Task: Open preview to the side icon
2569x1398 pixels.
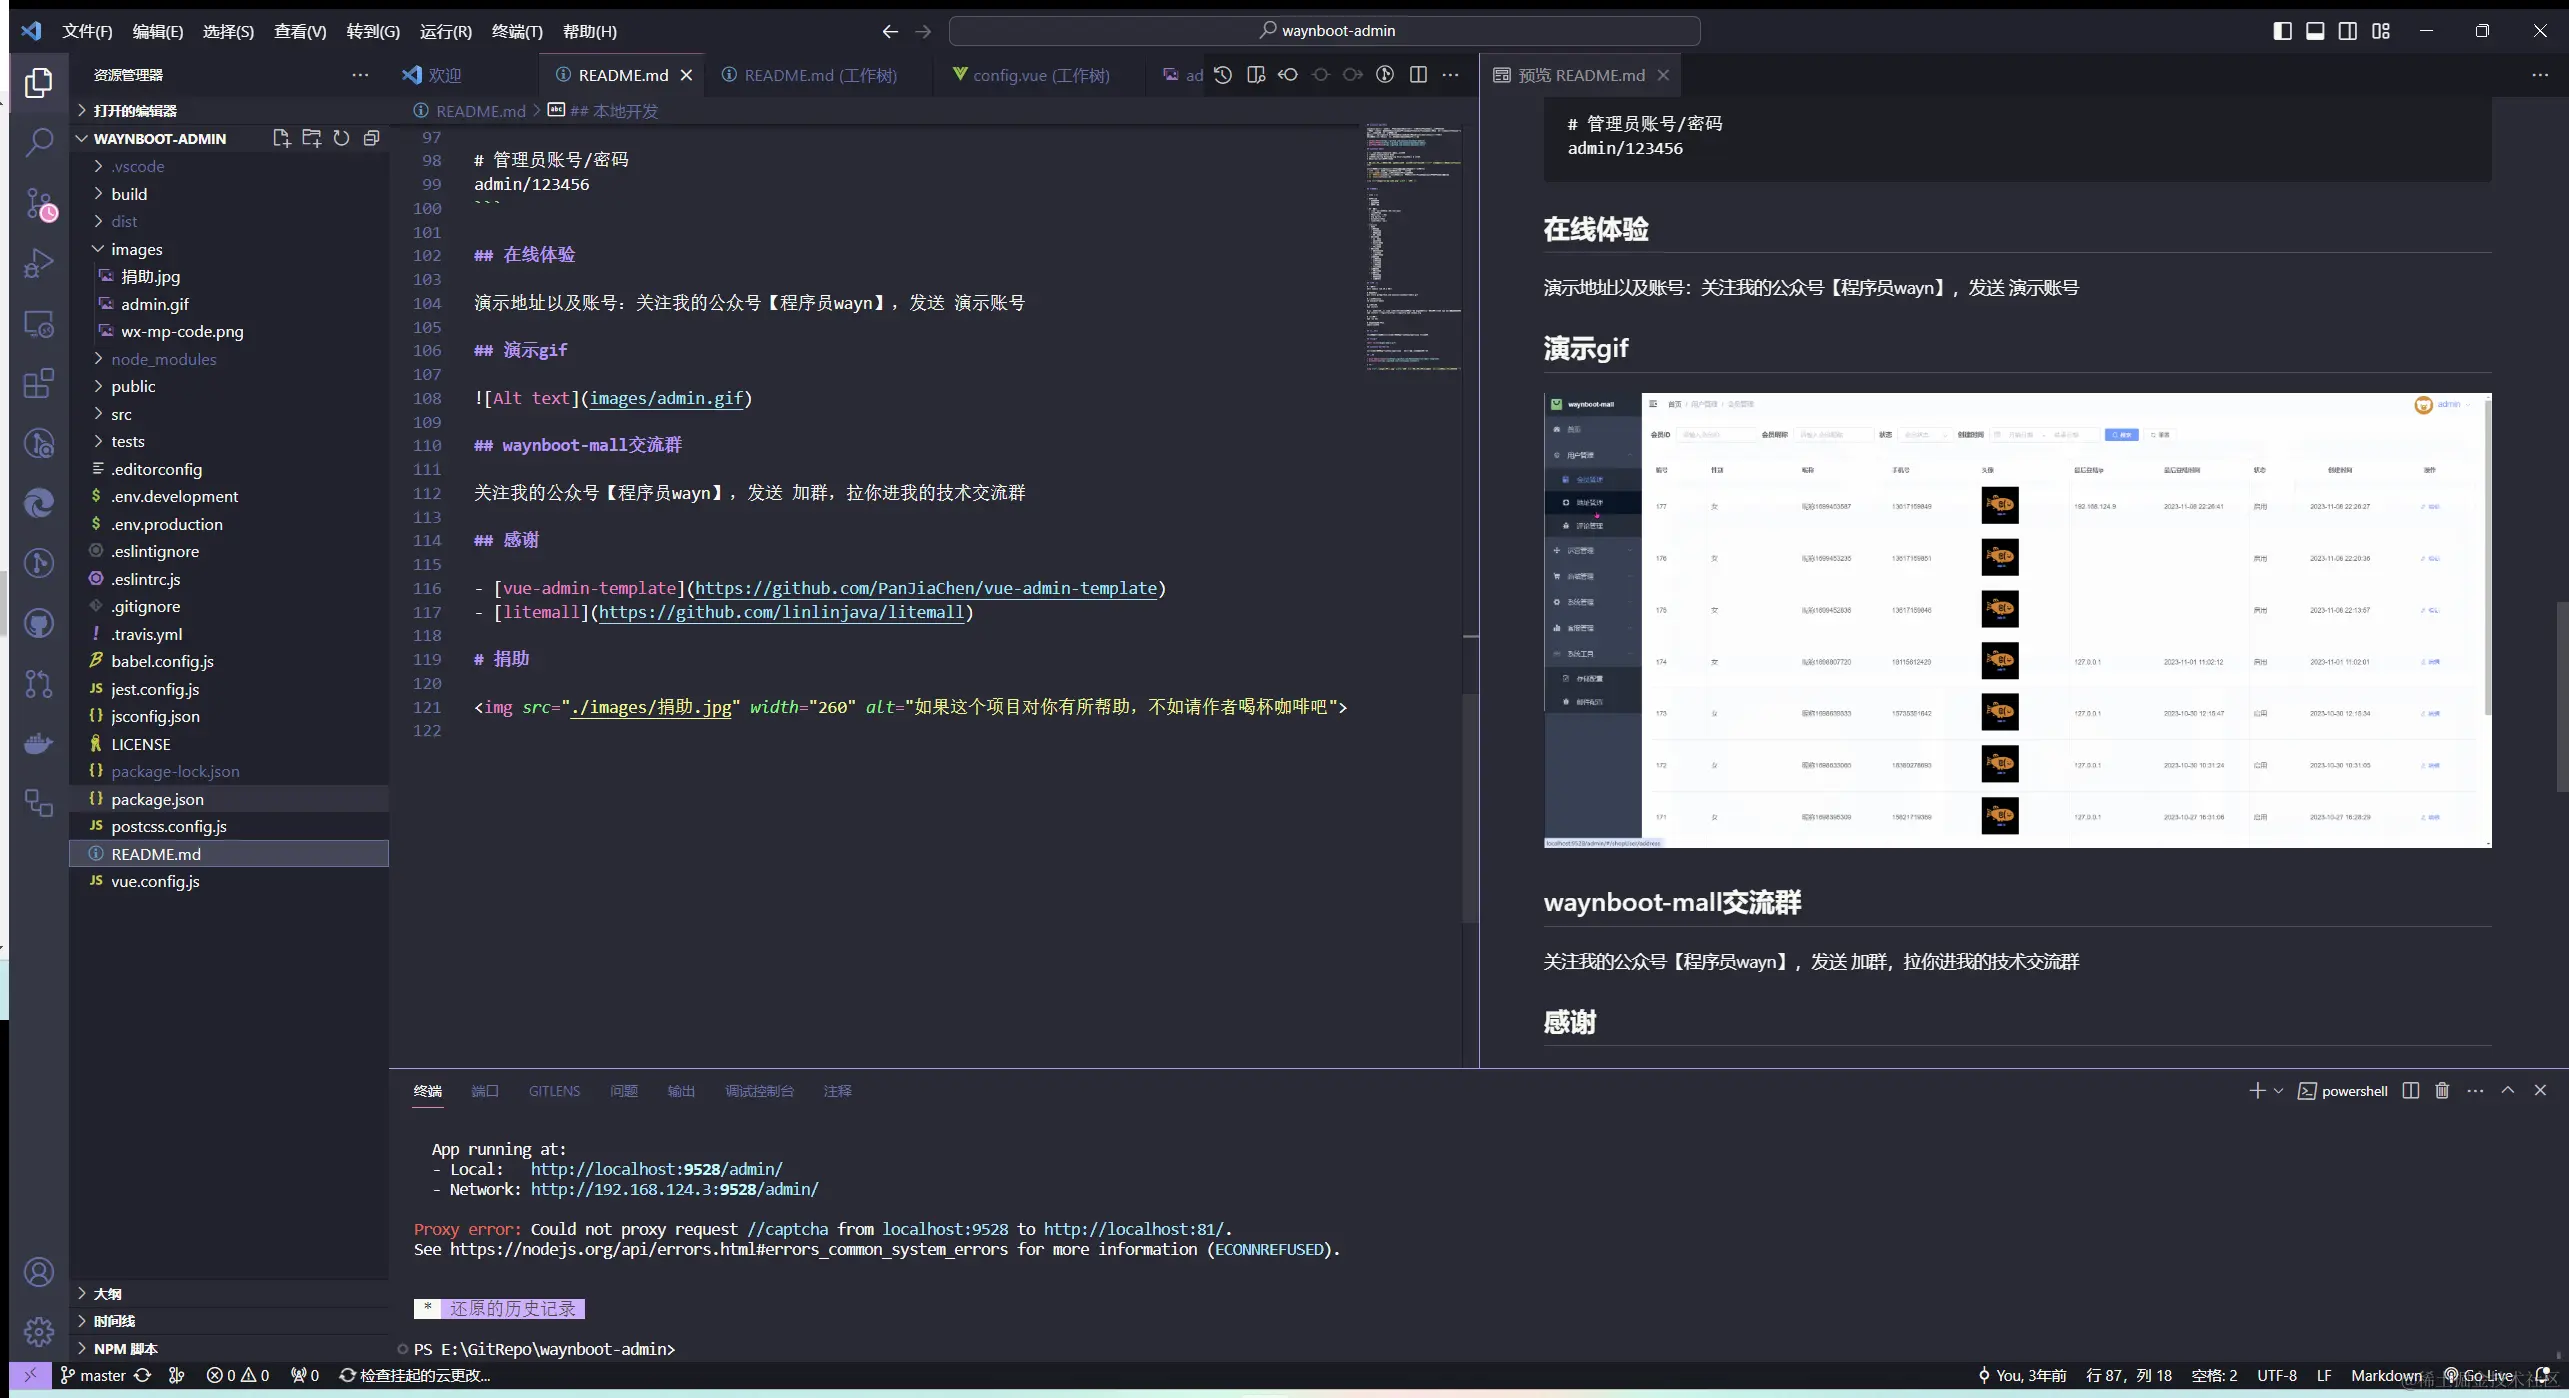Action: pyautogui.click(x=1256, y=75)
